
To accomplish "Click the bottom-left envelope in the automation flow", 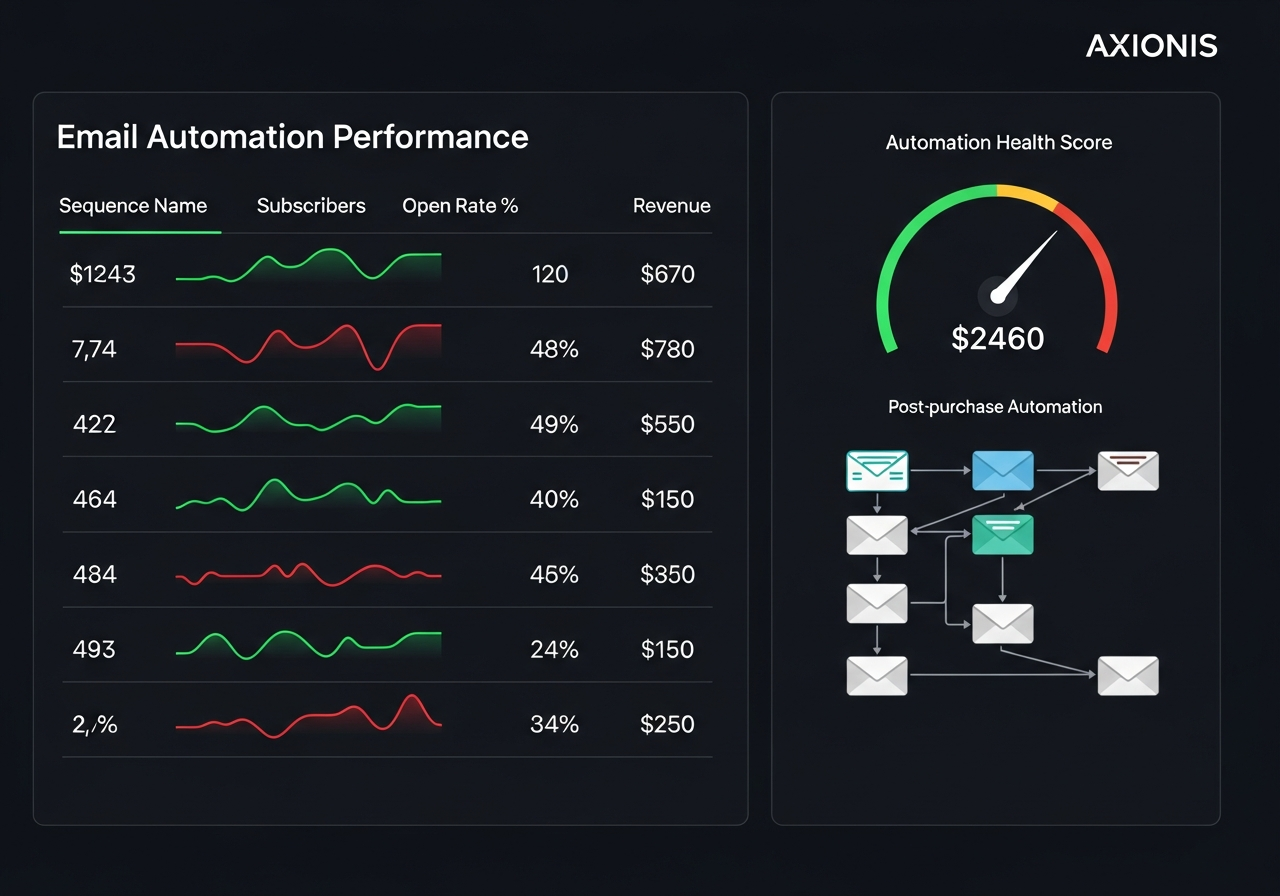I will [x=877, y=675].
